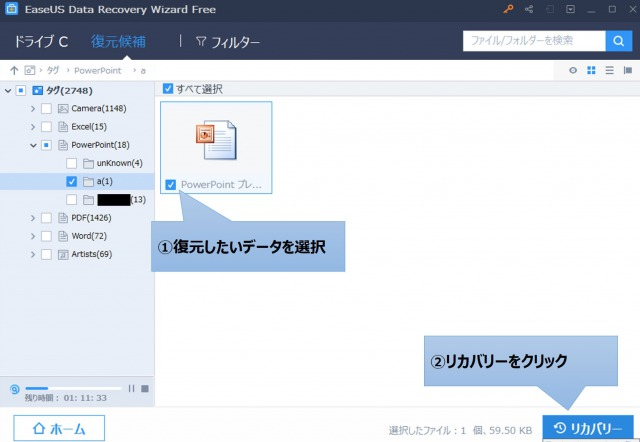The height and width of the screenshot is (442, 640).
Task: Click the 残り時間 remaining time text
Action: (66, 398)
